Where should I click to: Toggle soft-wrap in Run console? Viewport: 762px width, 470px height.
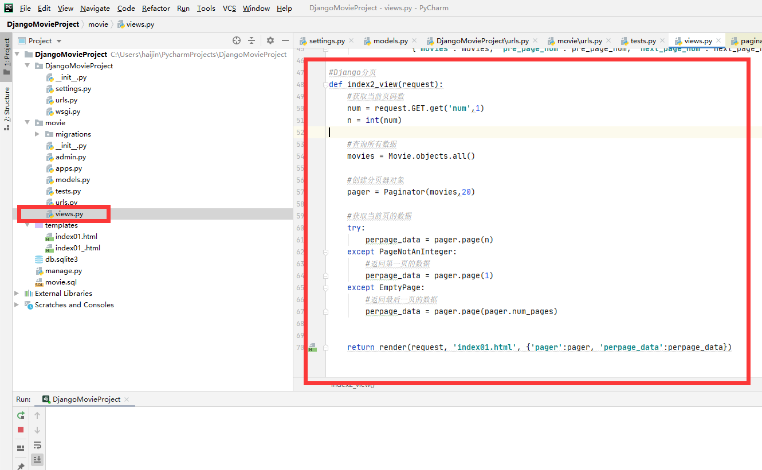pyautogui.click(x=37, y=445)
